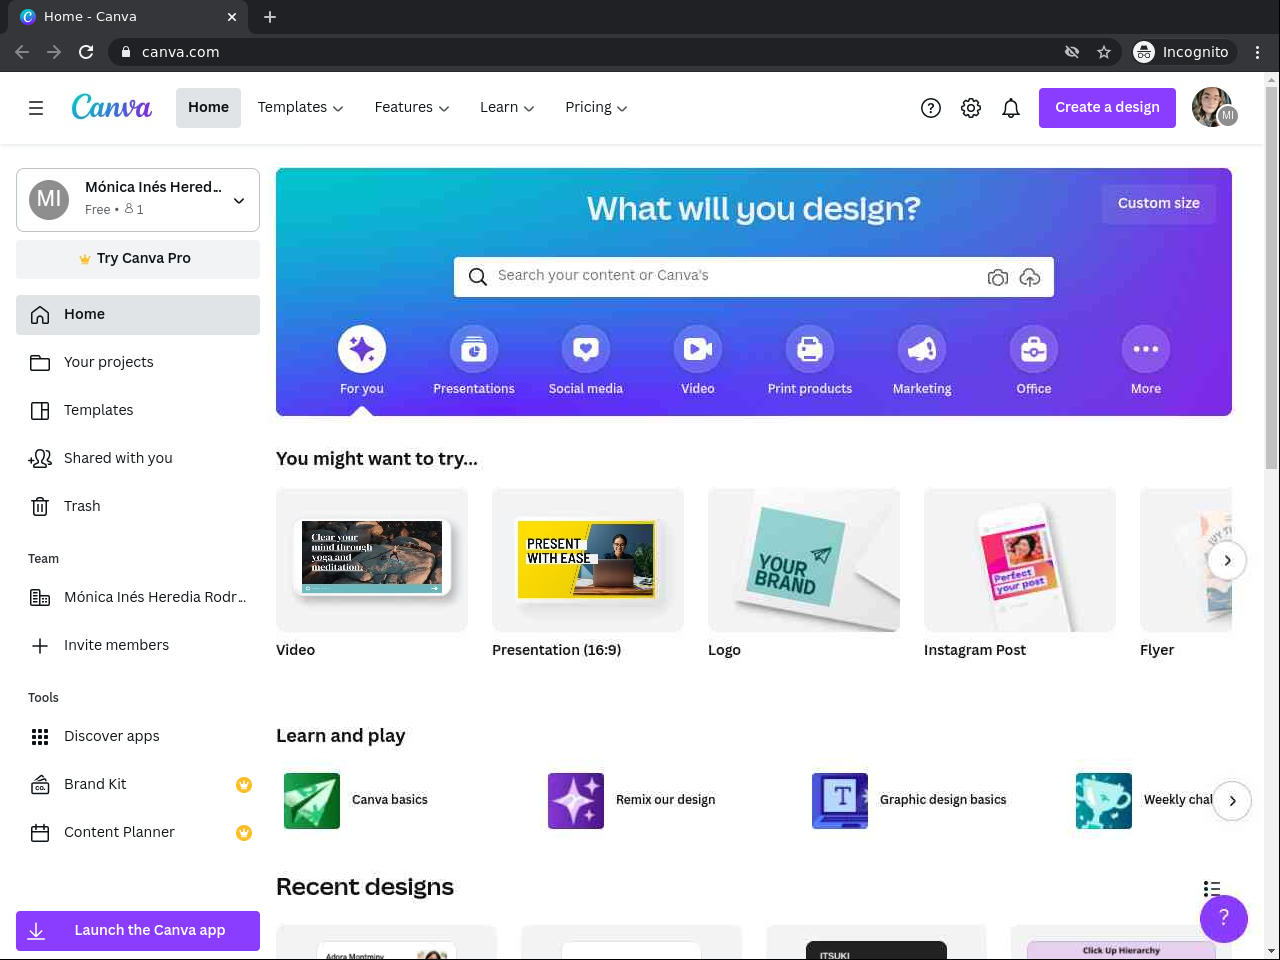Open the Trash folder
This screenshot has width=1280, height=960.
click(138, 507)
